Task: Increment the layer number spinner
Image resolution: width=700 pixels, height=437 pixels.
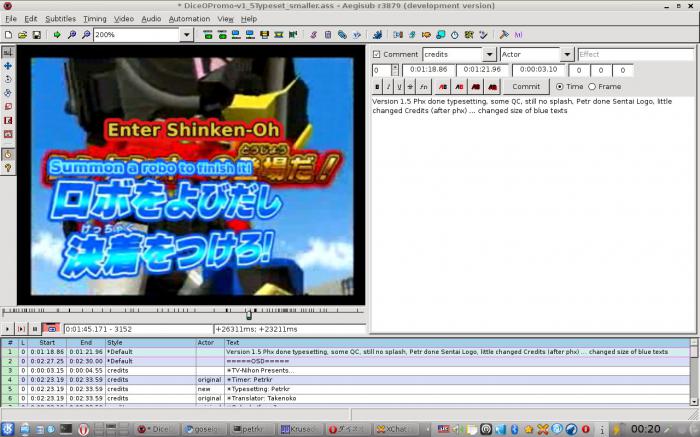Action: point(395,67)
